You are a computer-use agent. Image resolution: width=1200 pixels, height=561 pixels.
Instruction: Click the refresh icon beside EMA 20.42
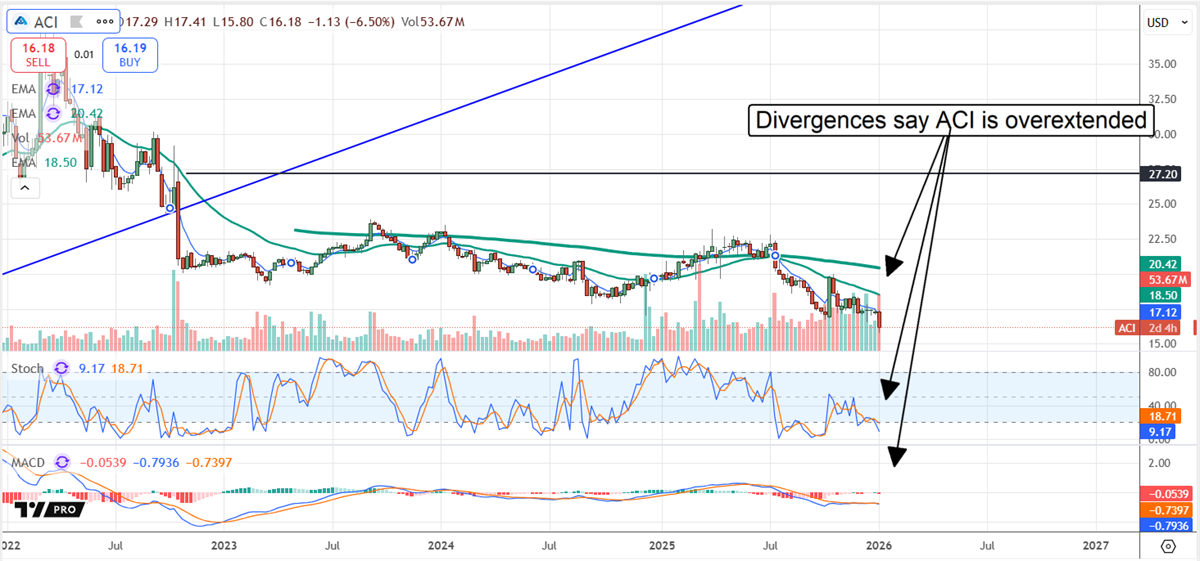53,113
